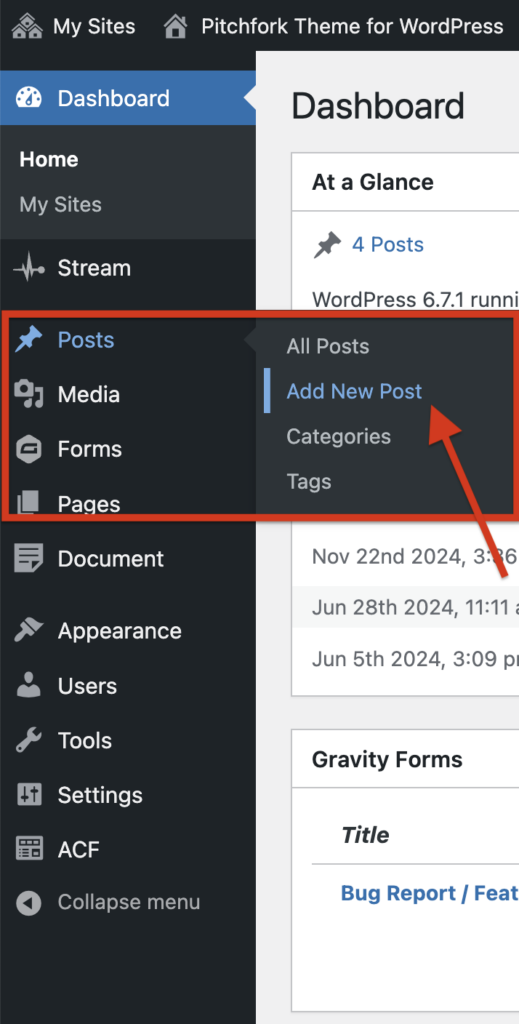Choose Tags from Posts flyout
The height and width of the screenshot is (1024, 519).
click(x=308, y=482)
